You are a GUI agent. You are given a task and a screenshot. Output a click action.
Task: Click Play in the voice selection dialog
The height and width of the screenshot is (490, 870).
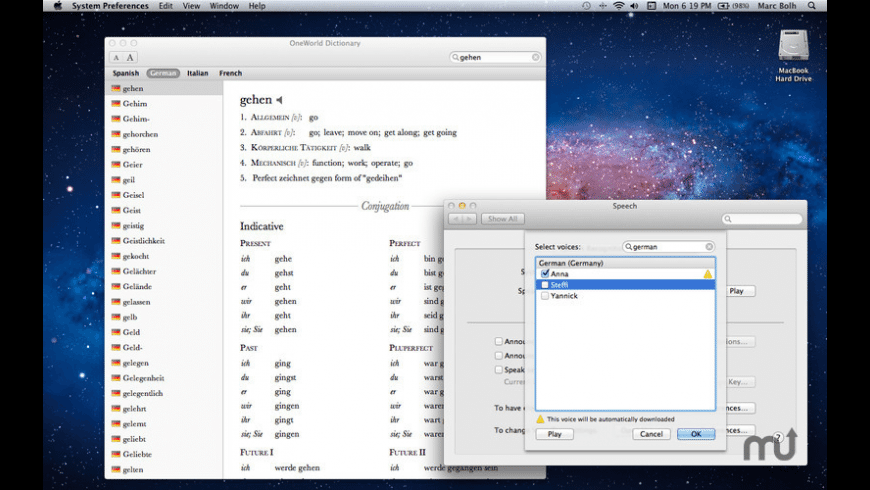(554, 434)
